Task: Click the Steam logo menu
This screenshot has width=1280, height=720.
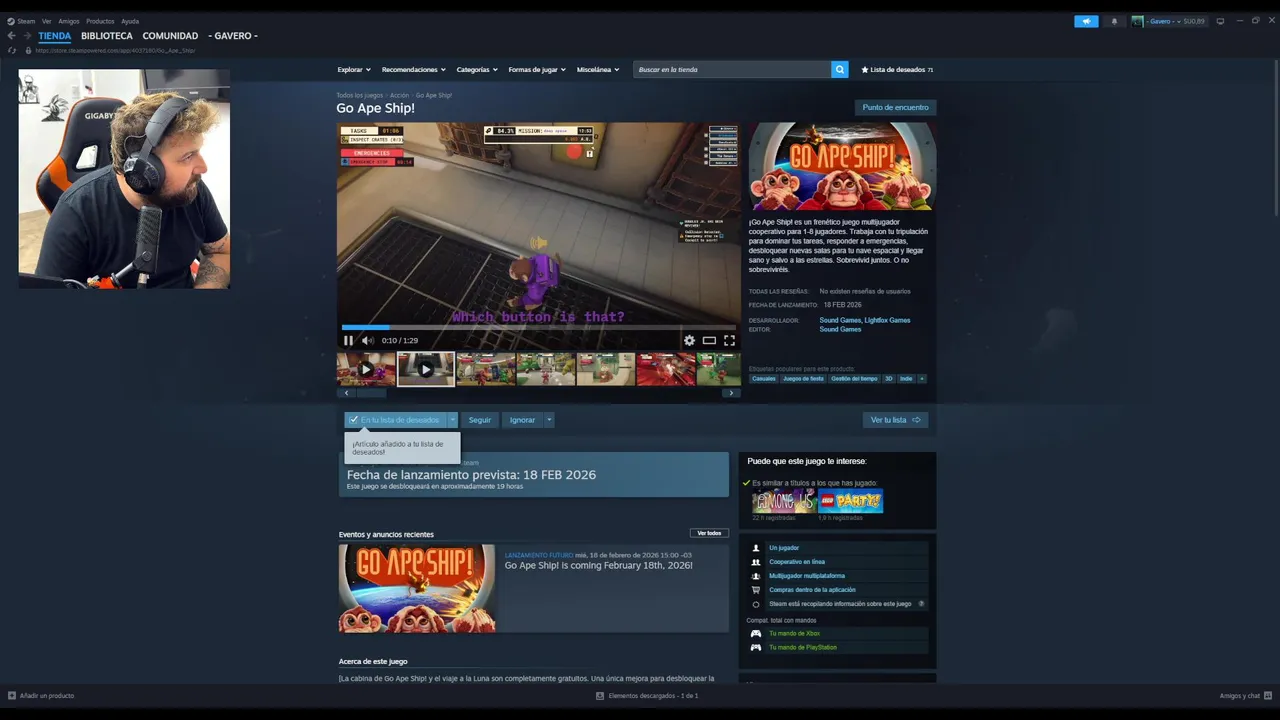Action: [21, 21]
